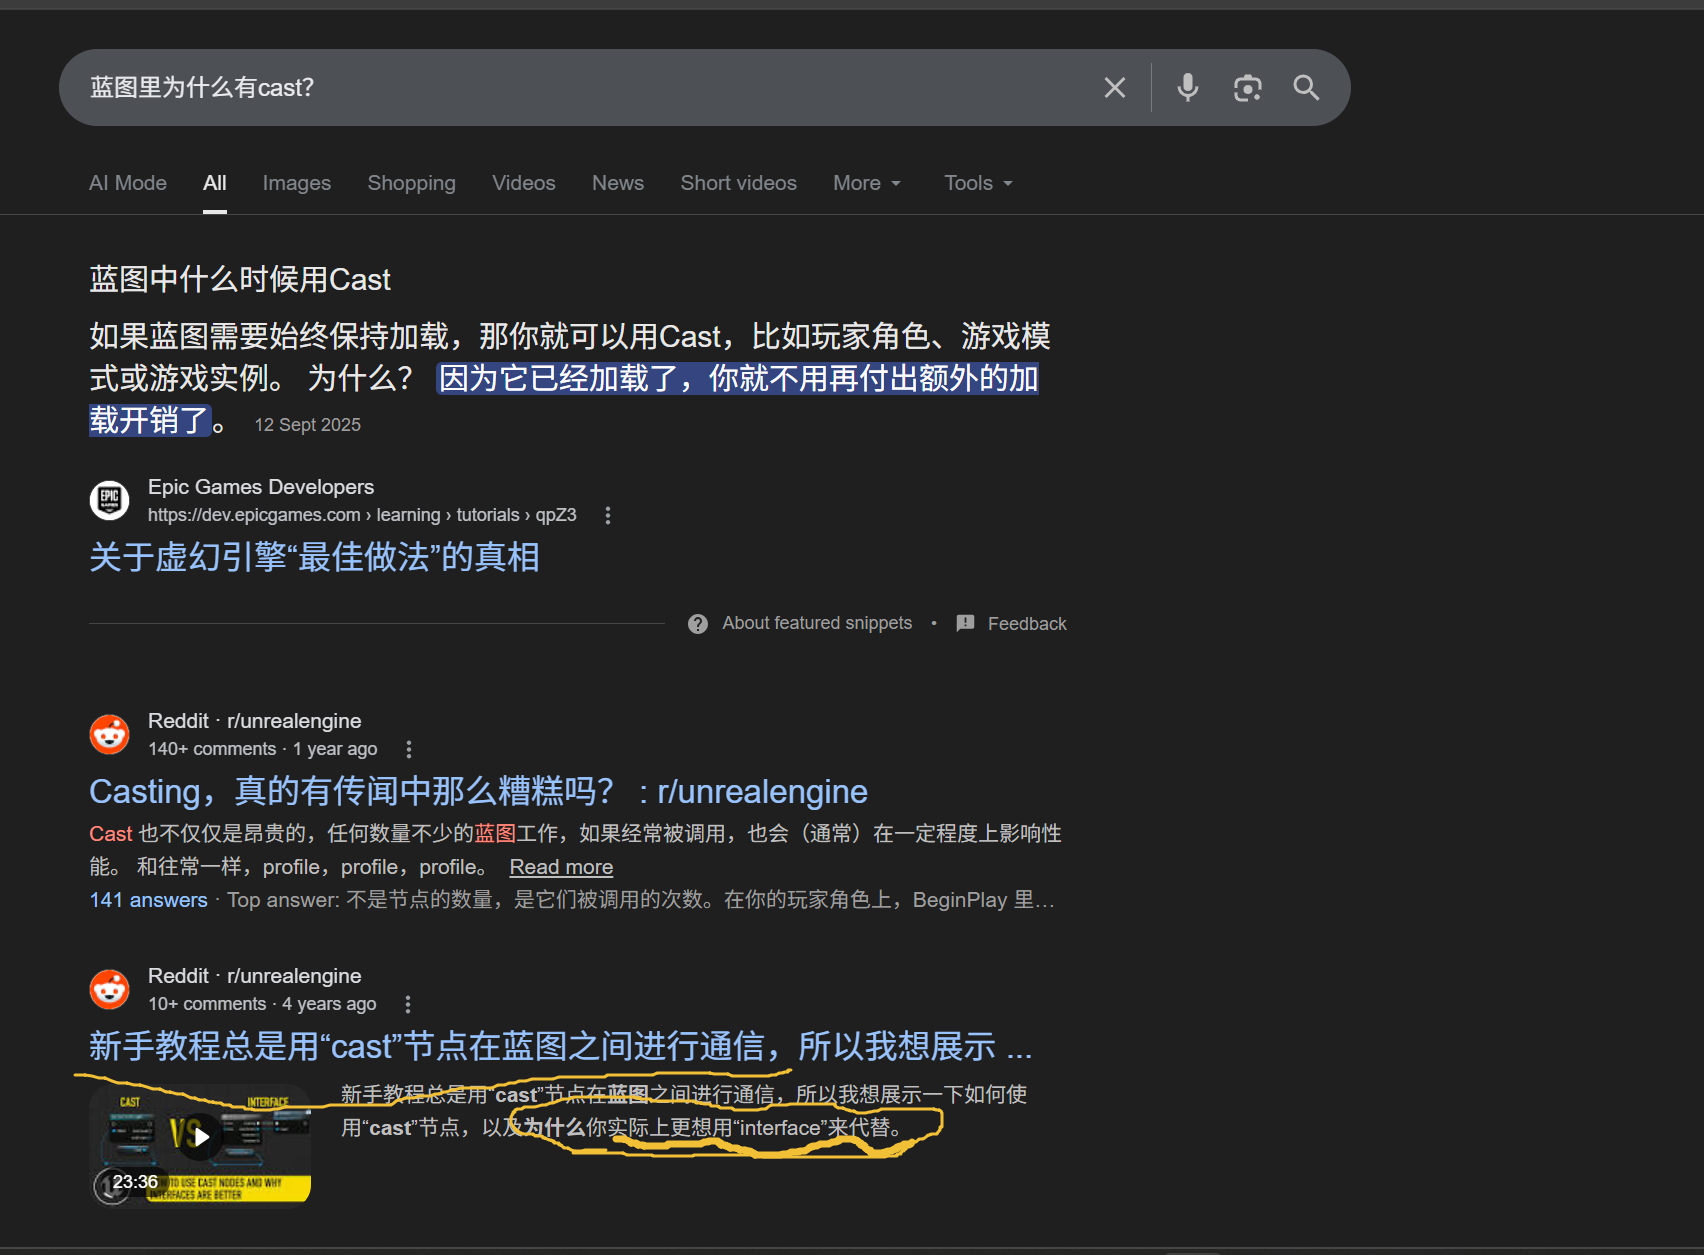Select the All results tab
Screen dimensions: 1704x1255
(215, 183)
